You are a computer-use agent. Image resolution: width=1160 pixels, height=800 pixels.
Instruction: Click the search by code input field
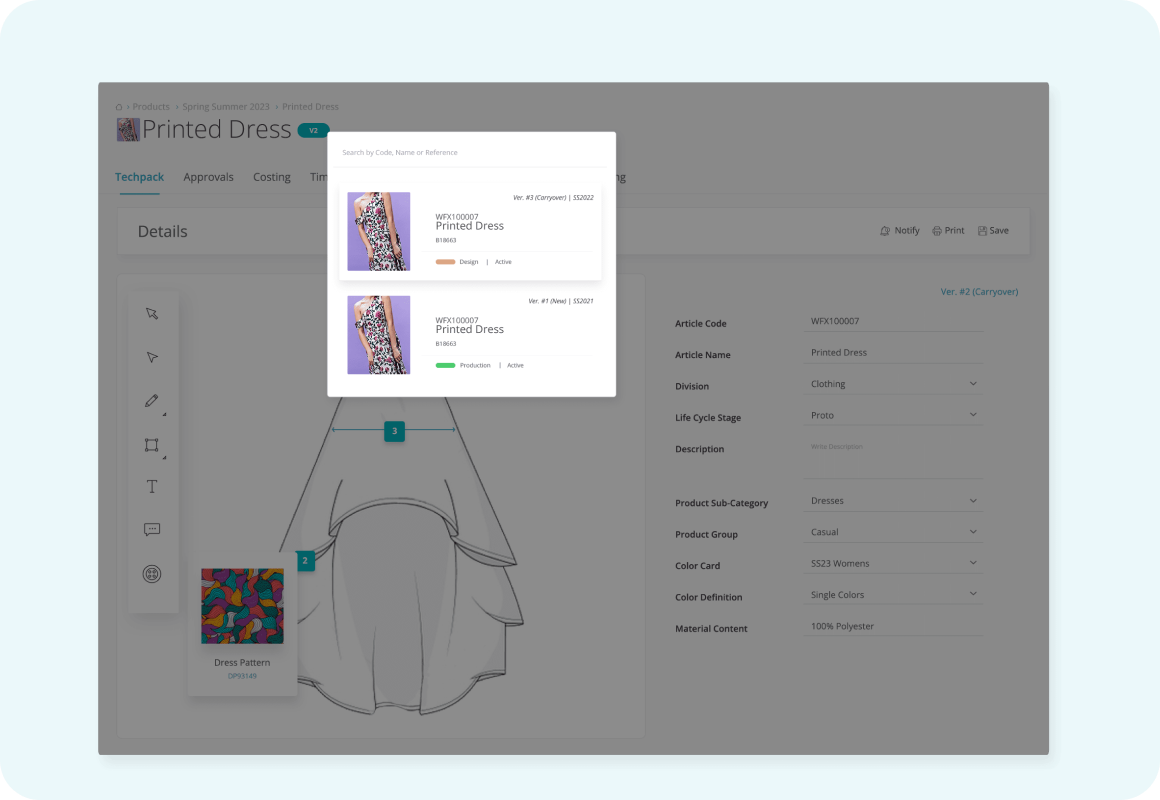(x=470, y=153)
